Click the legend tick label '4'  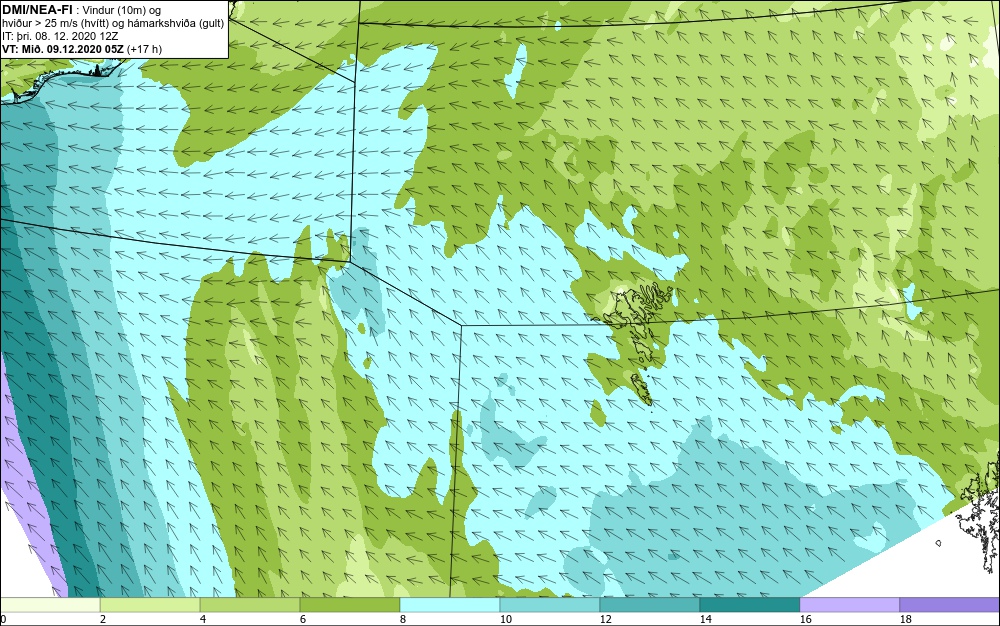(x=203, y=619)
